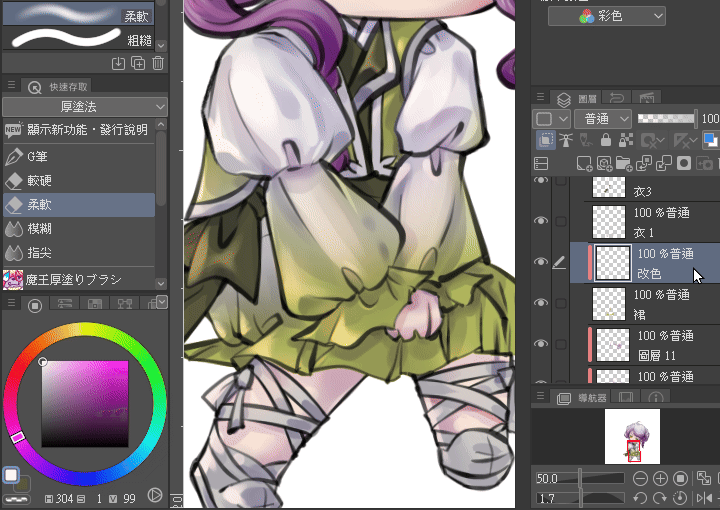Open the ruler display range dropdown
The image size is (720, 510).
[x=685, y=140]
